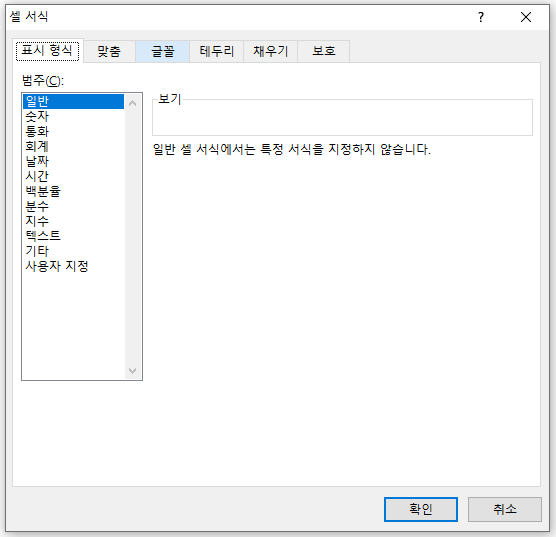Select the 숫자 category

[x=73, y=116]
